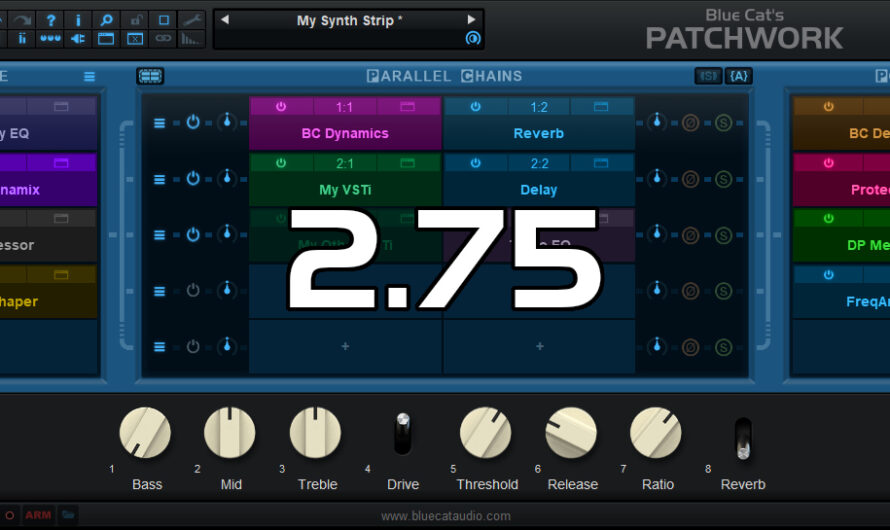Select the Delay plugin slot
The image size is (890, 530).
tap(539, 190)
